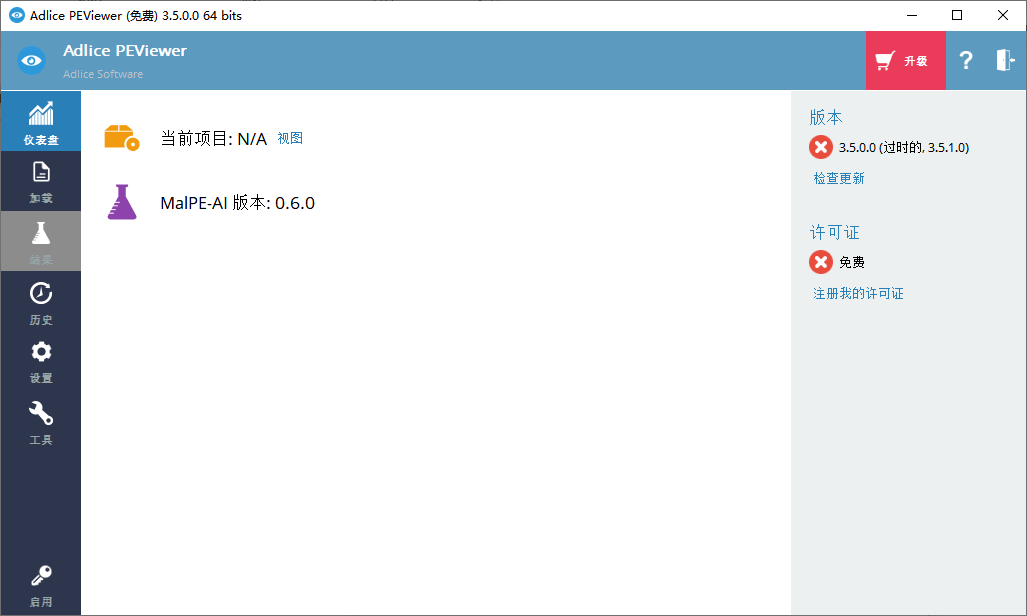Click the MalPE-AI 版本: 0.6.0 text
The height and width of the screenshot is (616, 1027).
tap(238, 203)
